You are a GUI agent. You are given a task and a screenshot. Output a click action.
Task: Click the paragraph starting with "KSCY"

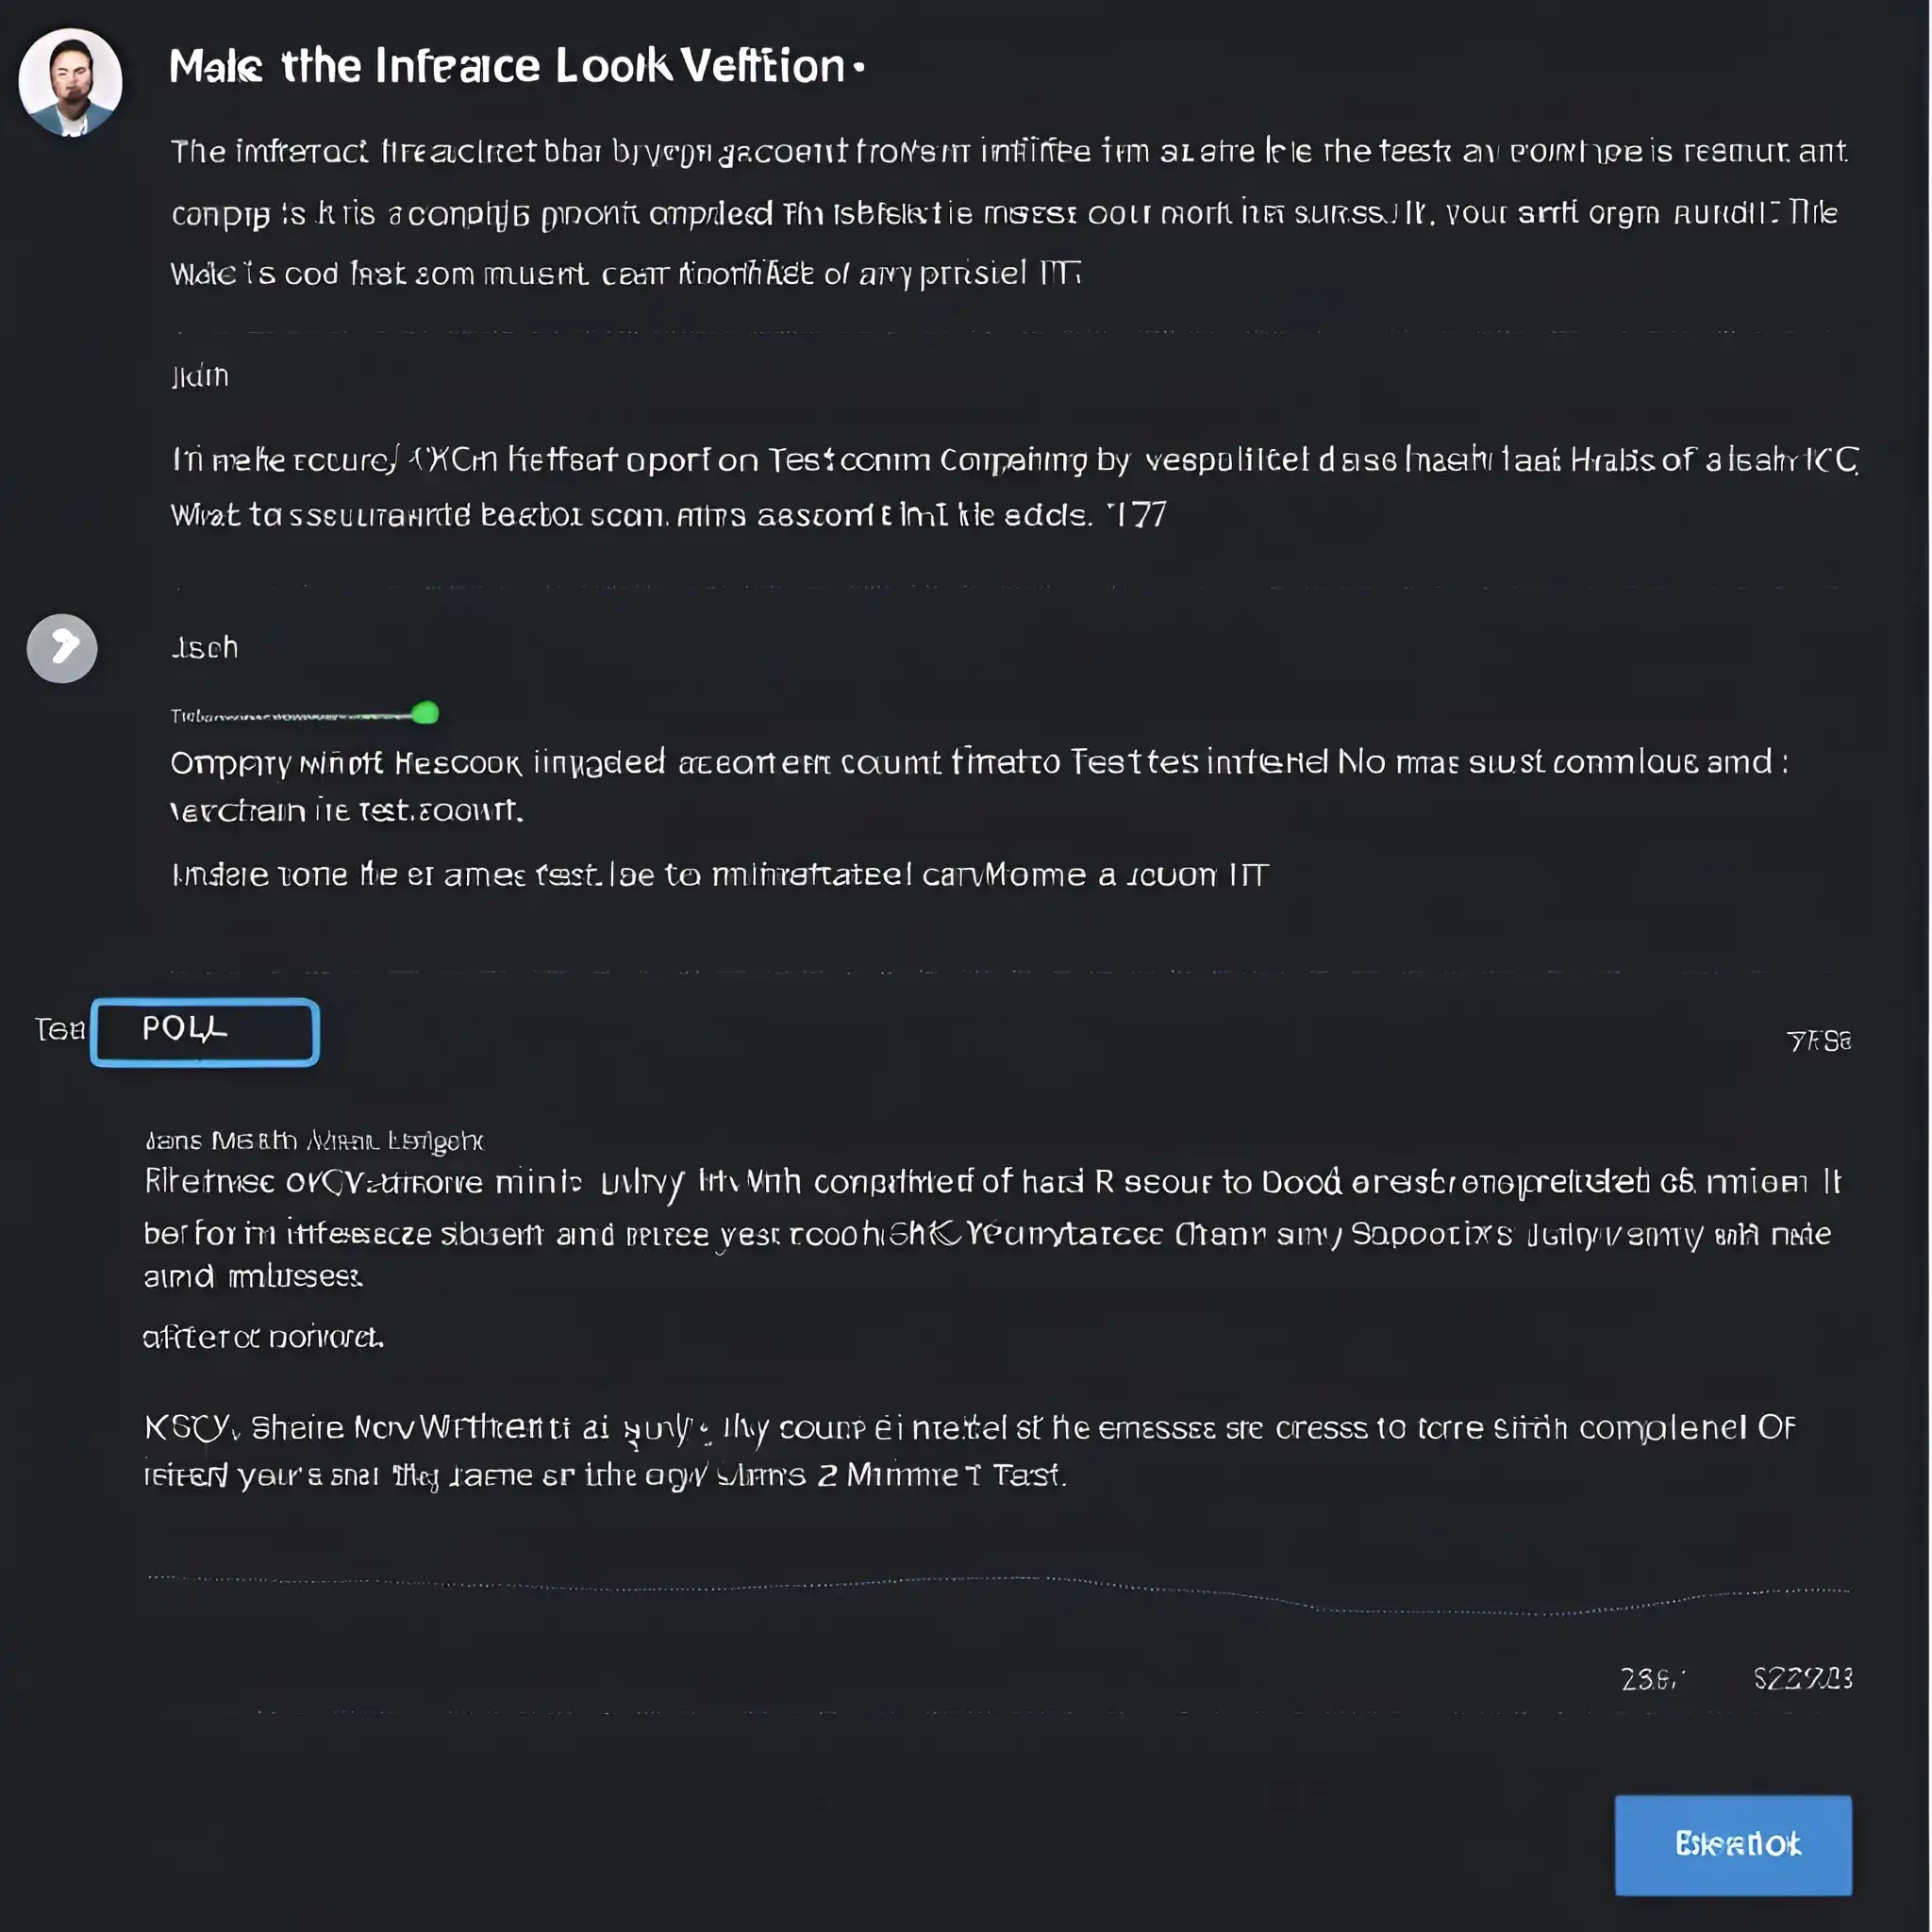point(968,1451)
